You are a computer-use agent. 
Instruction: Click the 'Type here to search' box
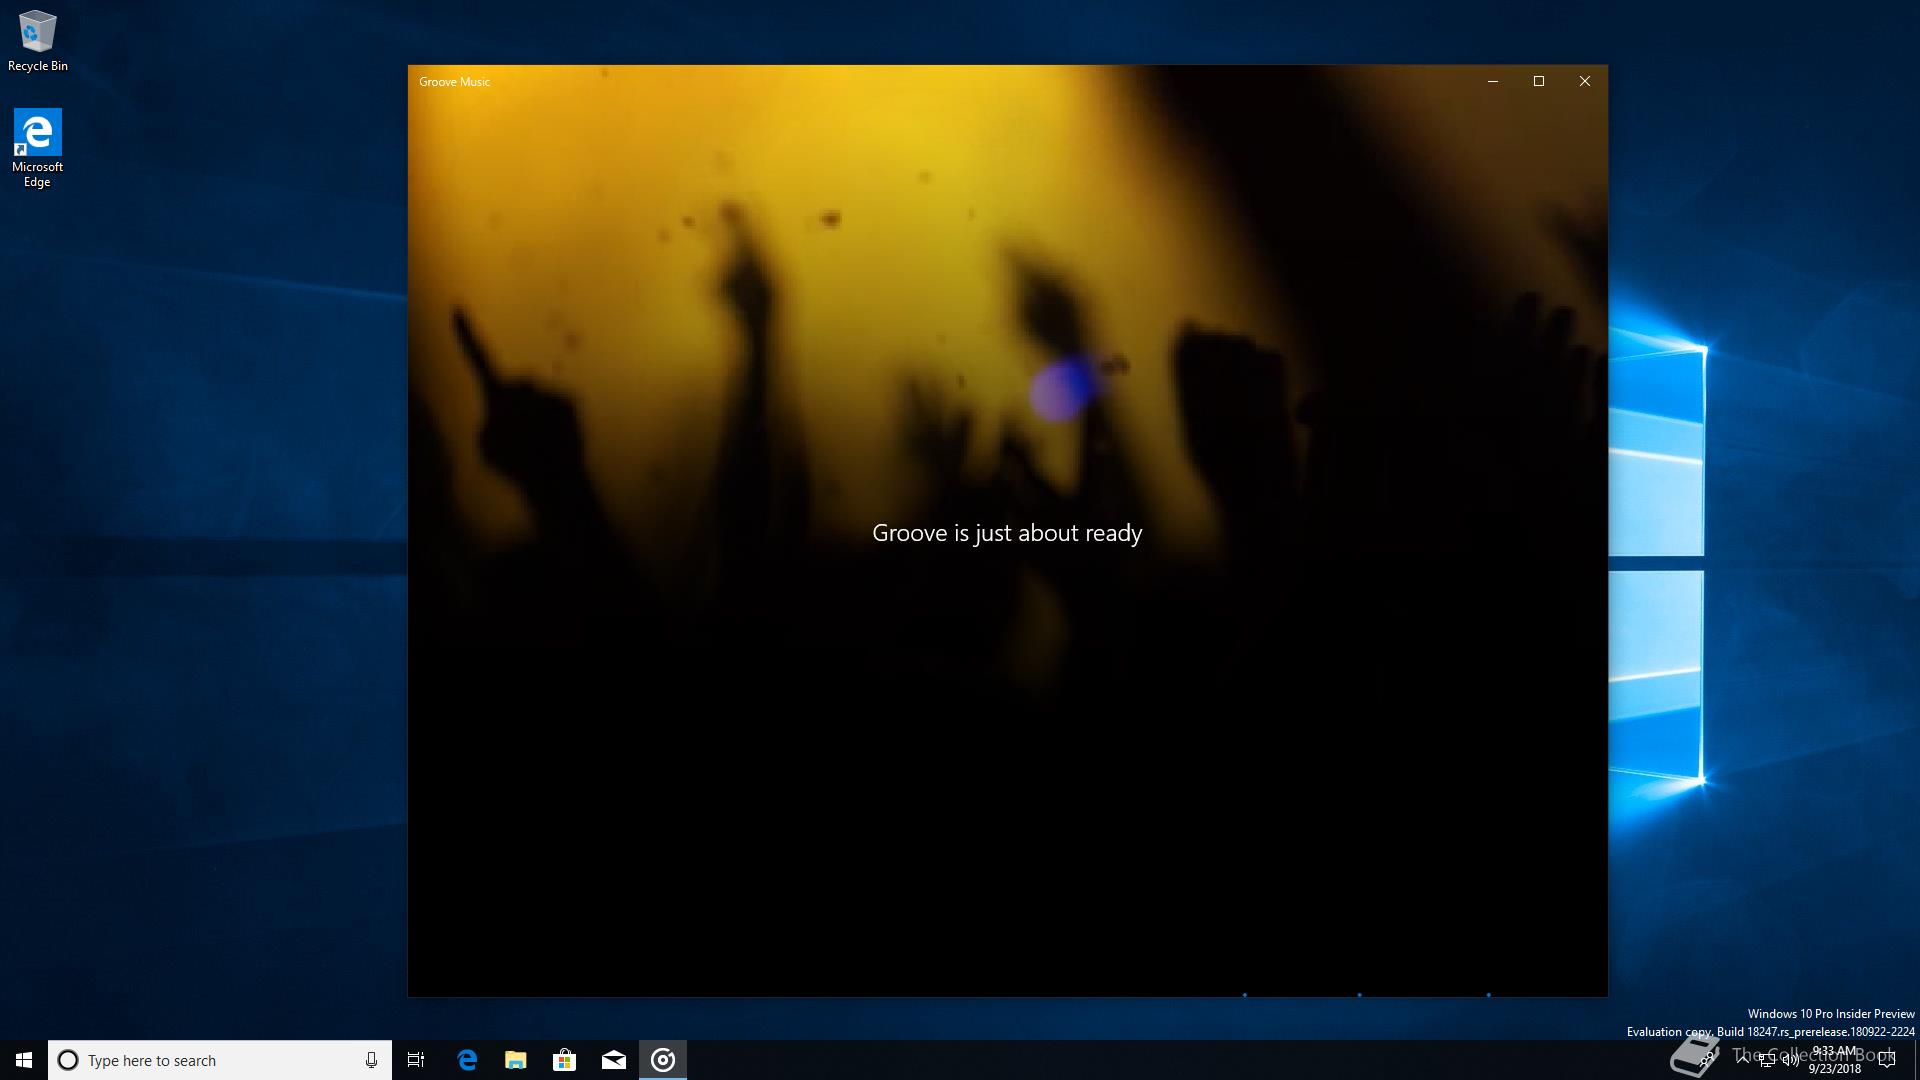[220, 1060]
